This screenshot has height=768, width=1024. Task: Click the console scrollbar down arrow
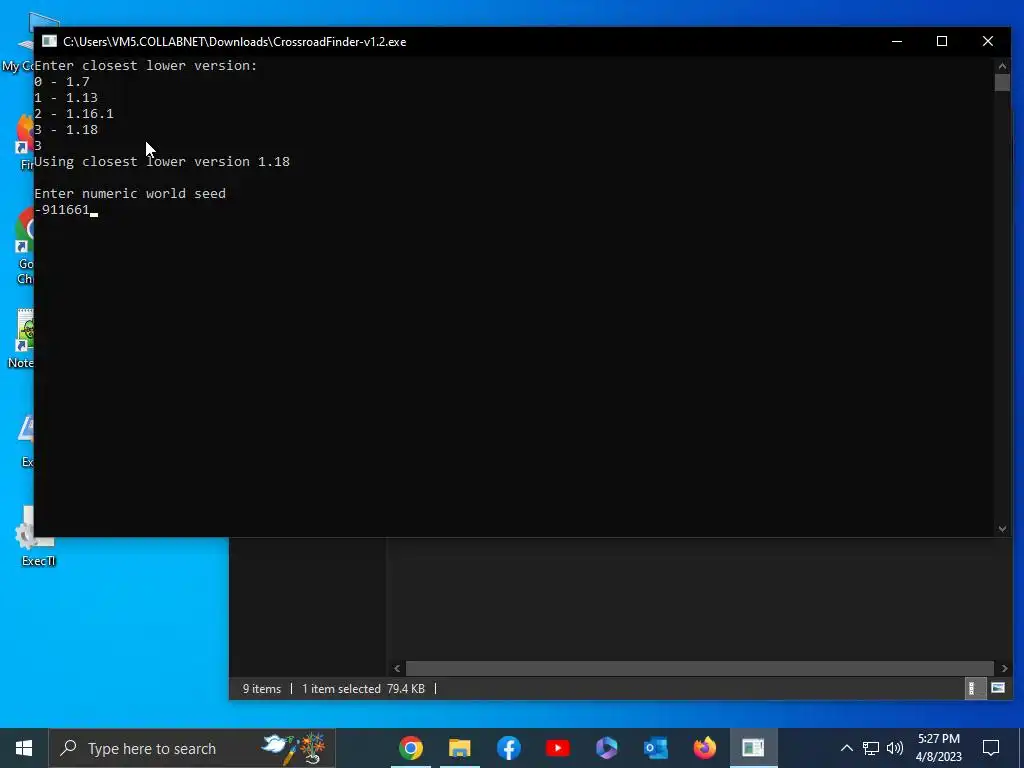(1002, 529)
